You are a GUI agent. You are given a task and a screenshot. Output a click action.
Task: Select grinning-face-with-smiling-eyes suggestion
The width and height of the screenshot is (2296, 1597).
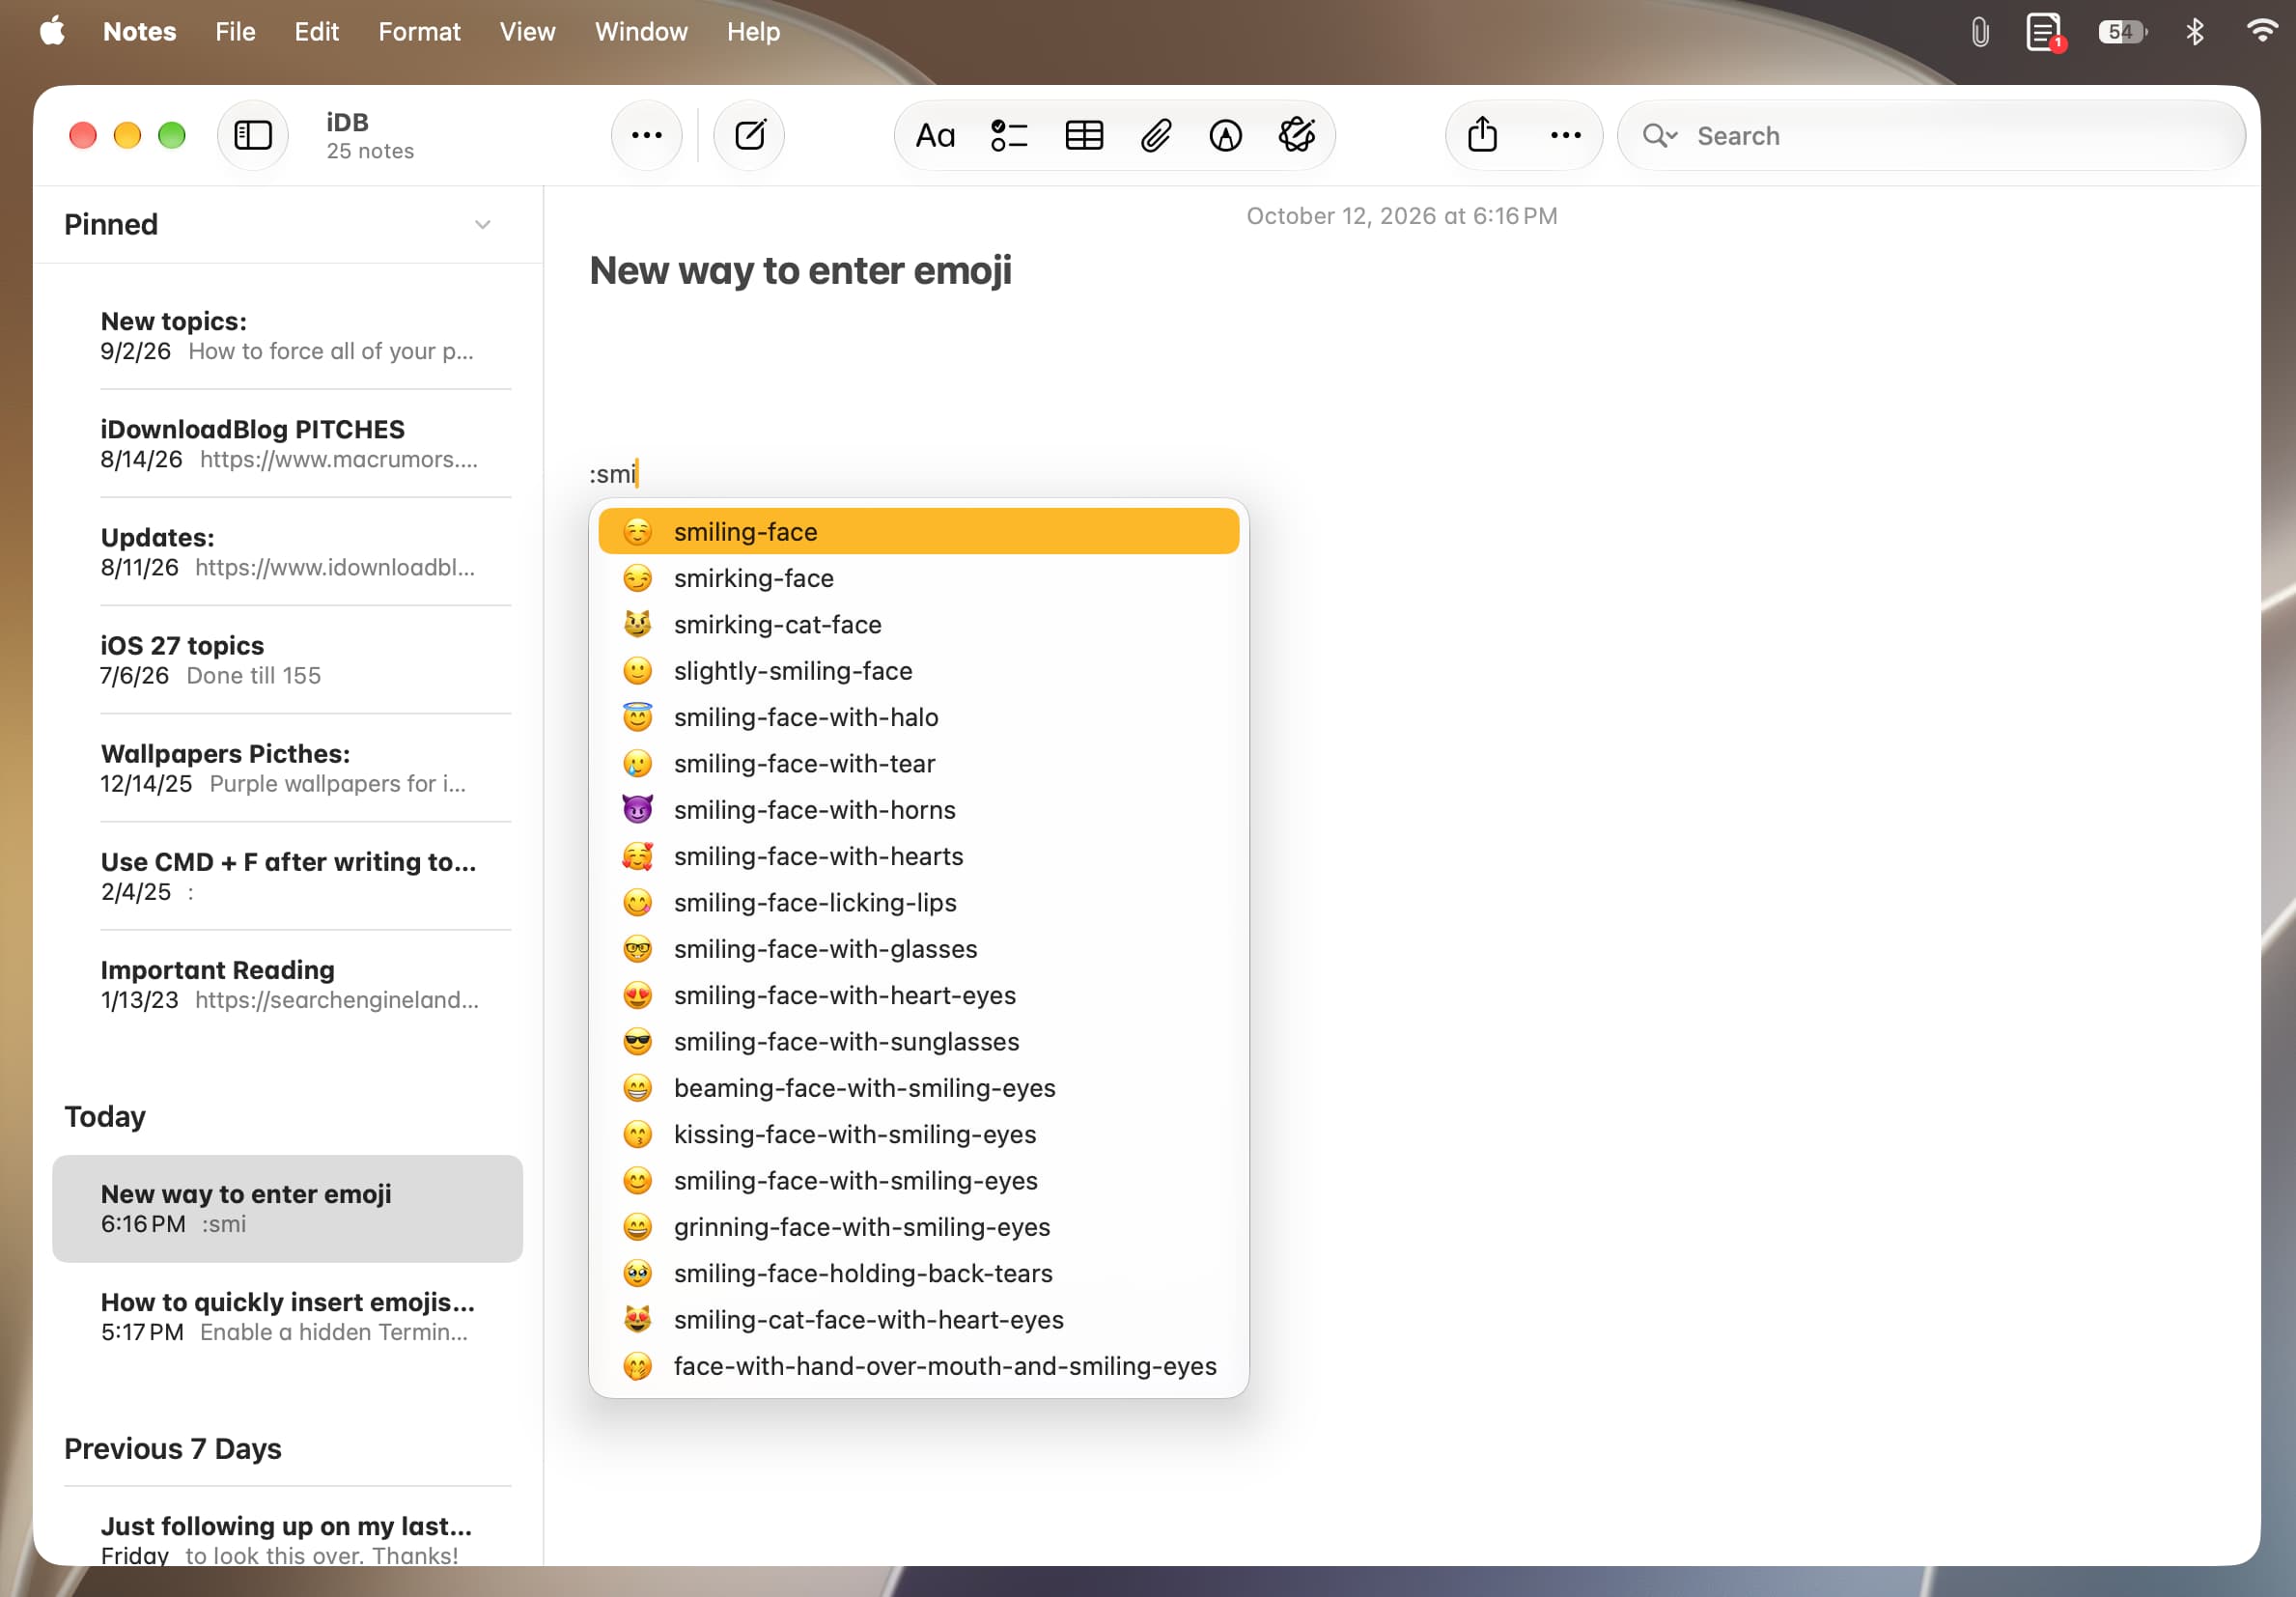click(x=918, y=1226)
